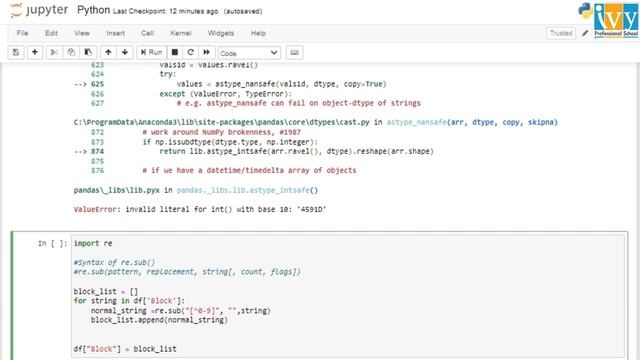Click the Python logo icon
The image size is (640, 360).
coord(586,11)
